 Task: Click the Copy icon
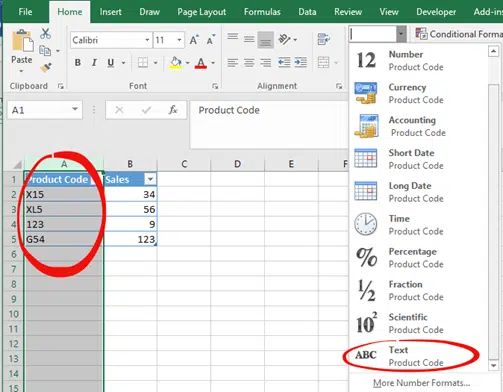45,51
